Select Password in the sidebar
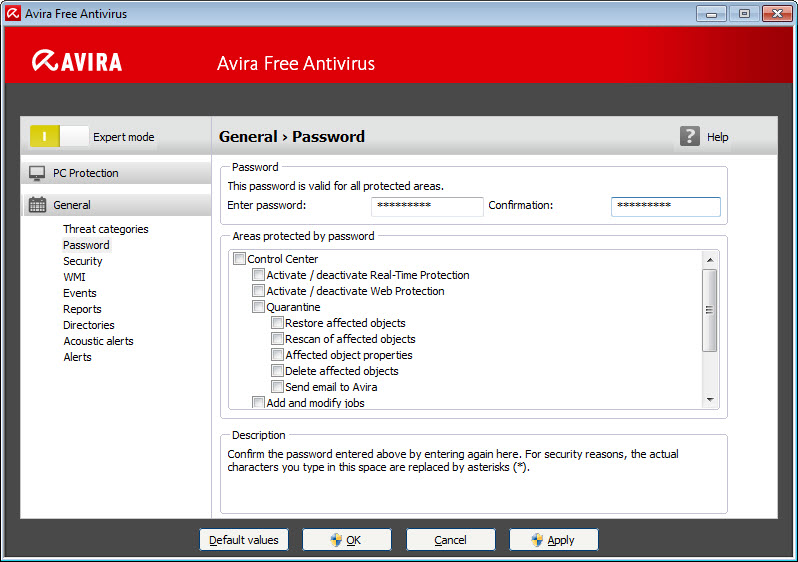 (x=86, y=245)
